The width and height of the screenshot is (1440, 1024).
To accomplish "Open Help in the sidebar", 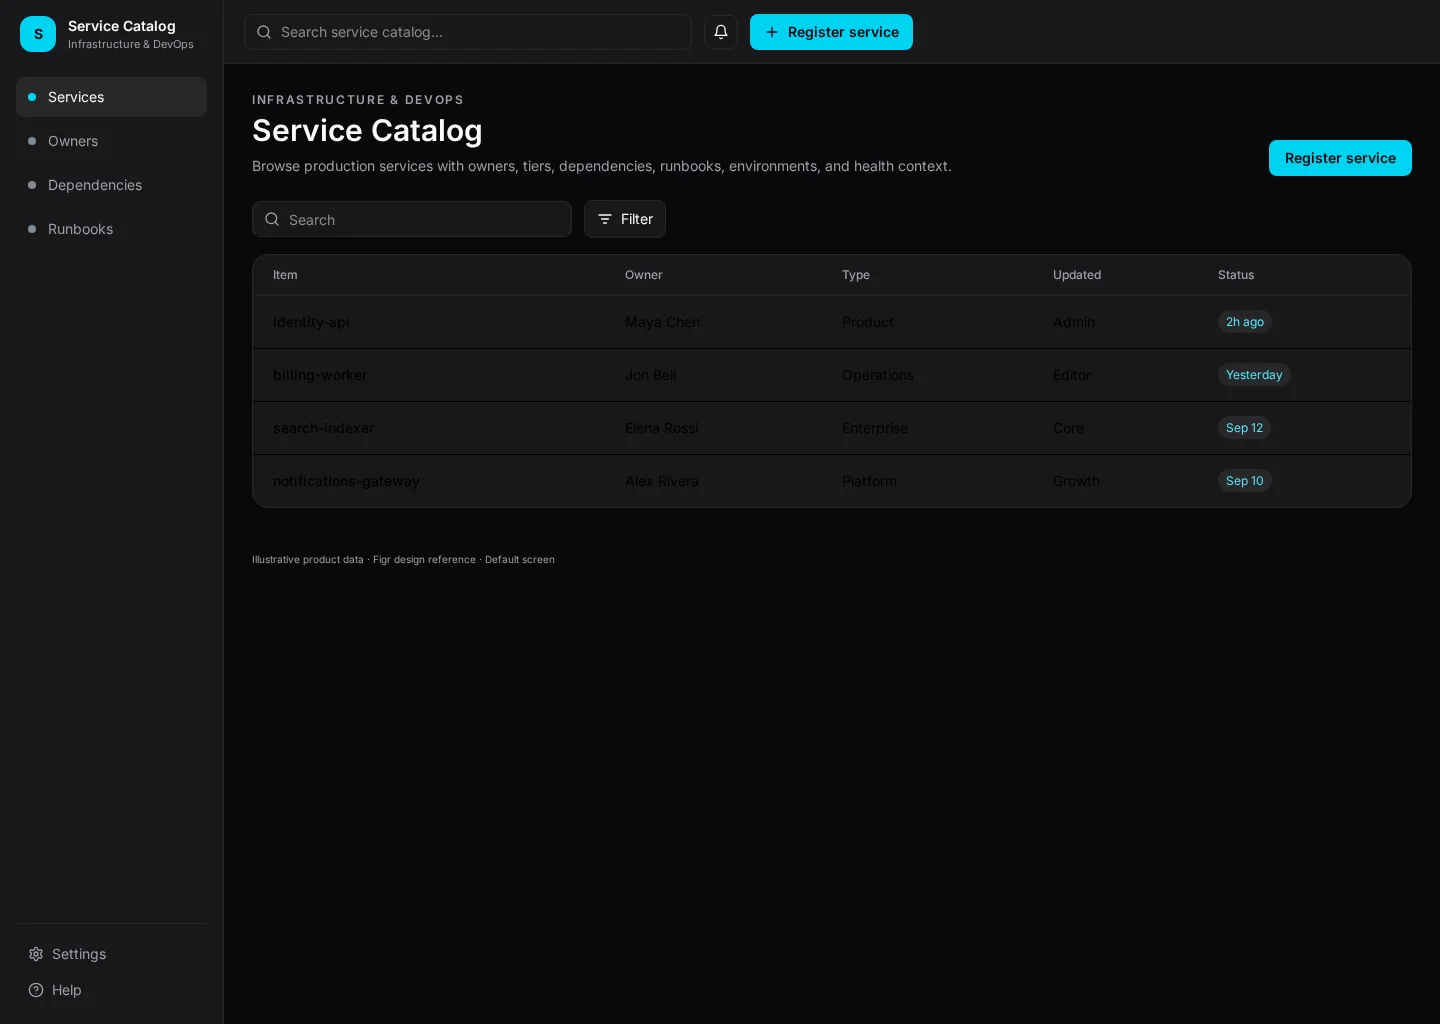I will [x=111, y=990].
